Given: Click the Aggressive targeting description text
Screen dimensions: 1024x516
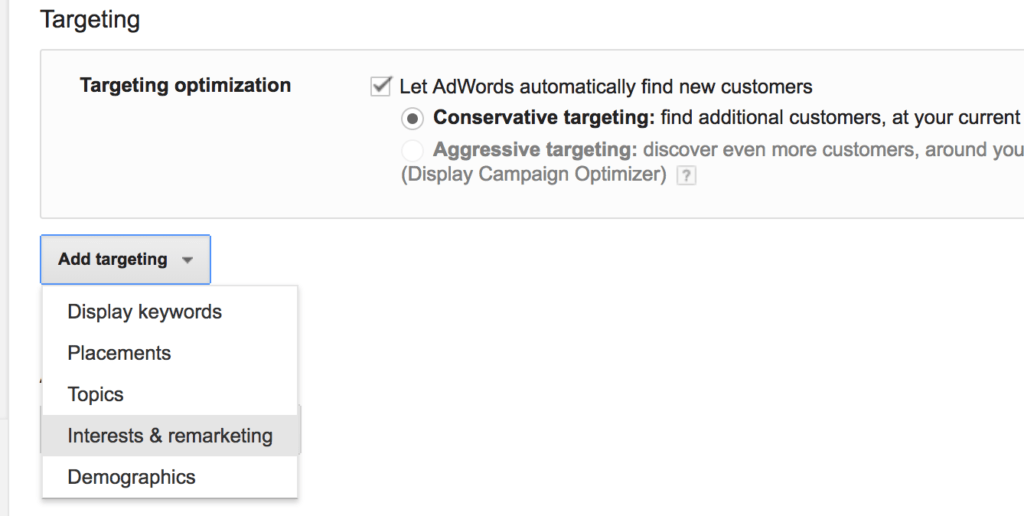Looking at the screenshot, I should click(x=728, y=150).
